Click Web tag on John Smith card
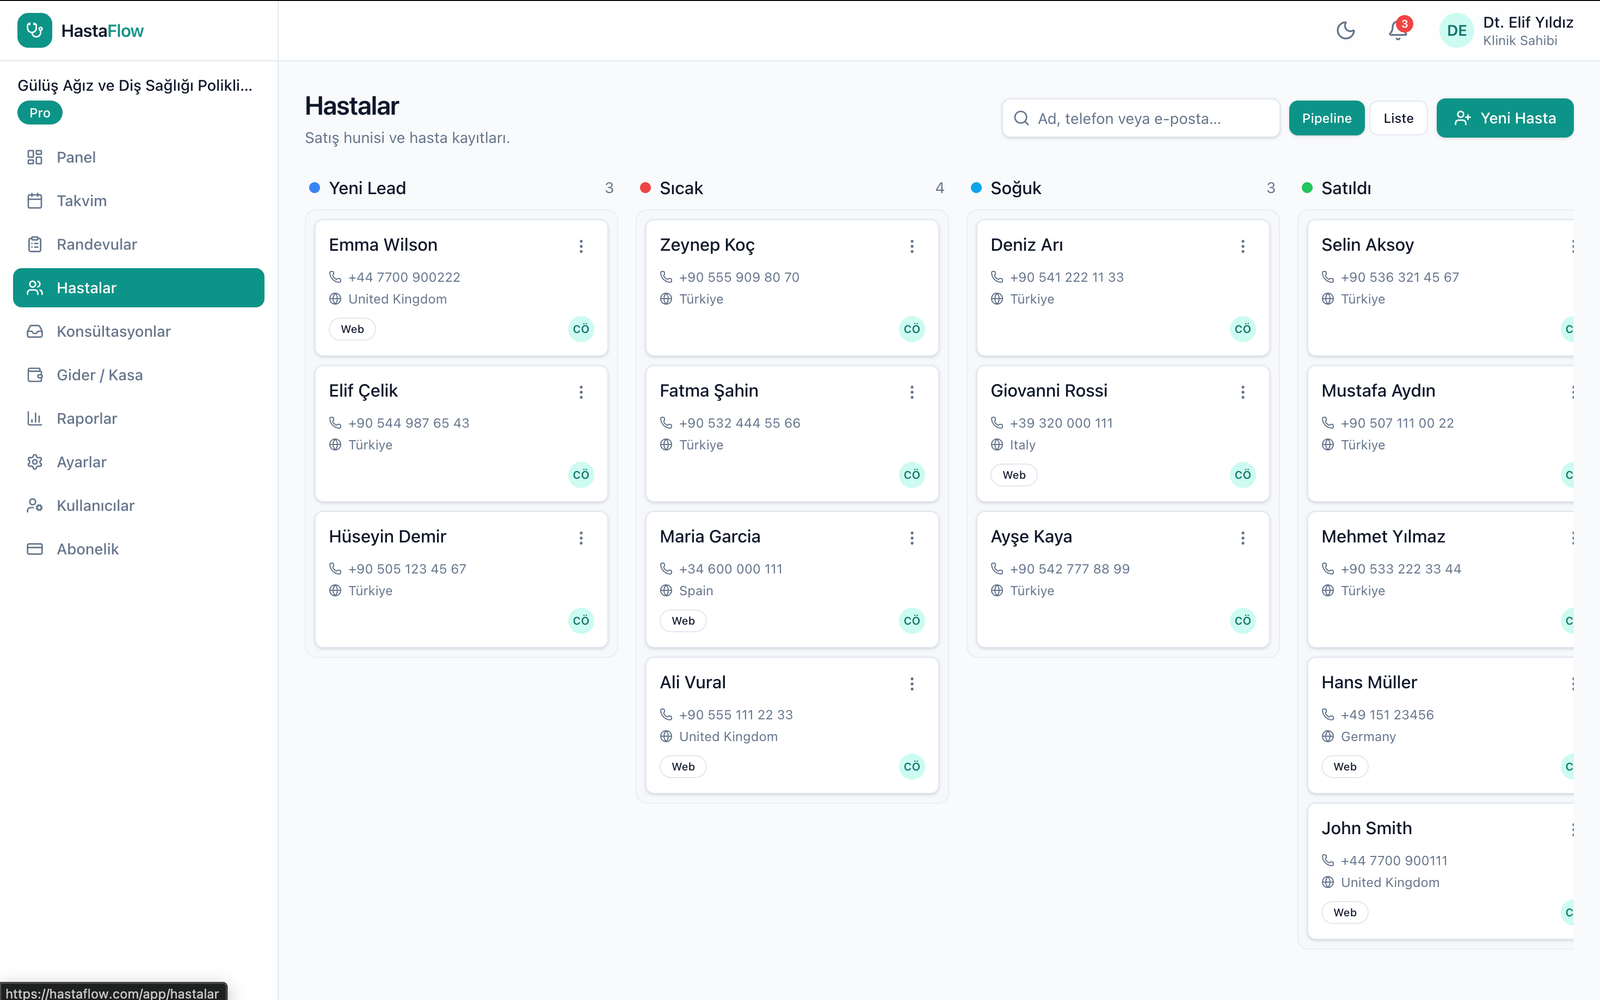 coord(1345,913)
